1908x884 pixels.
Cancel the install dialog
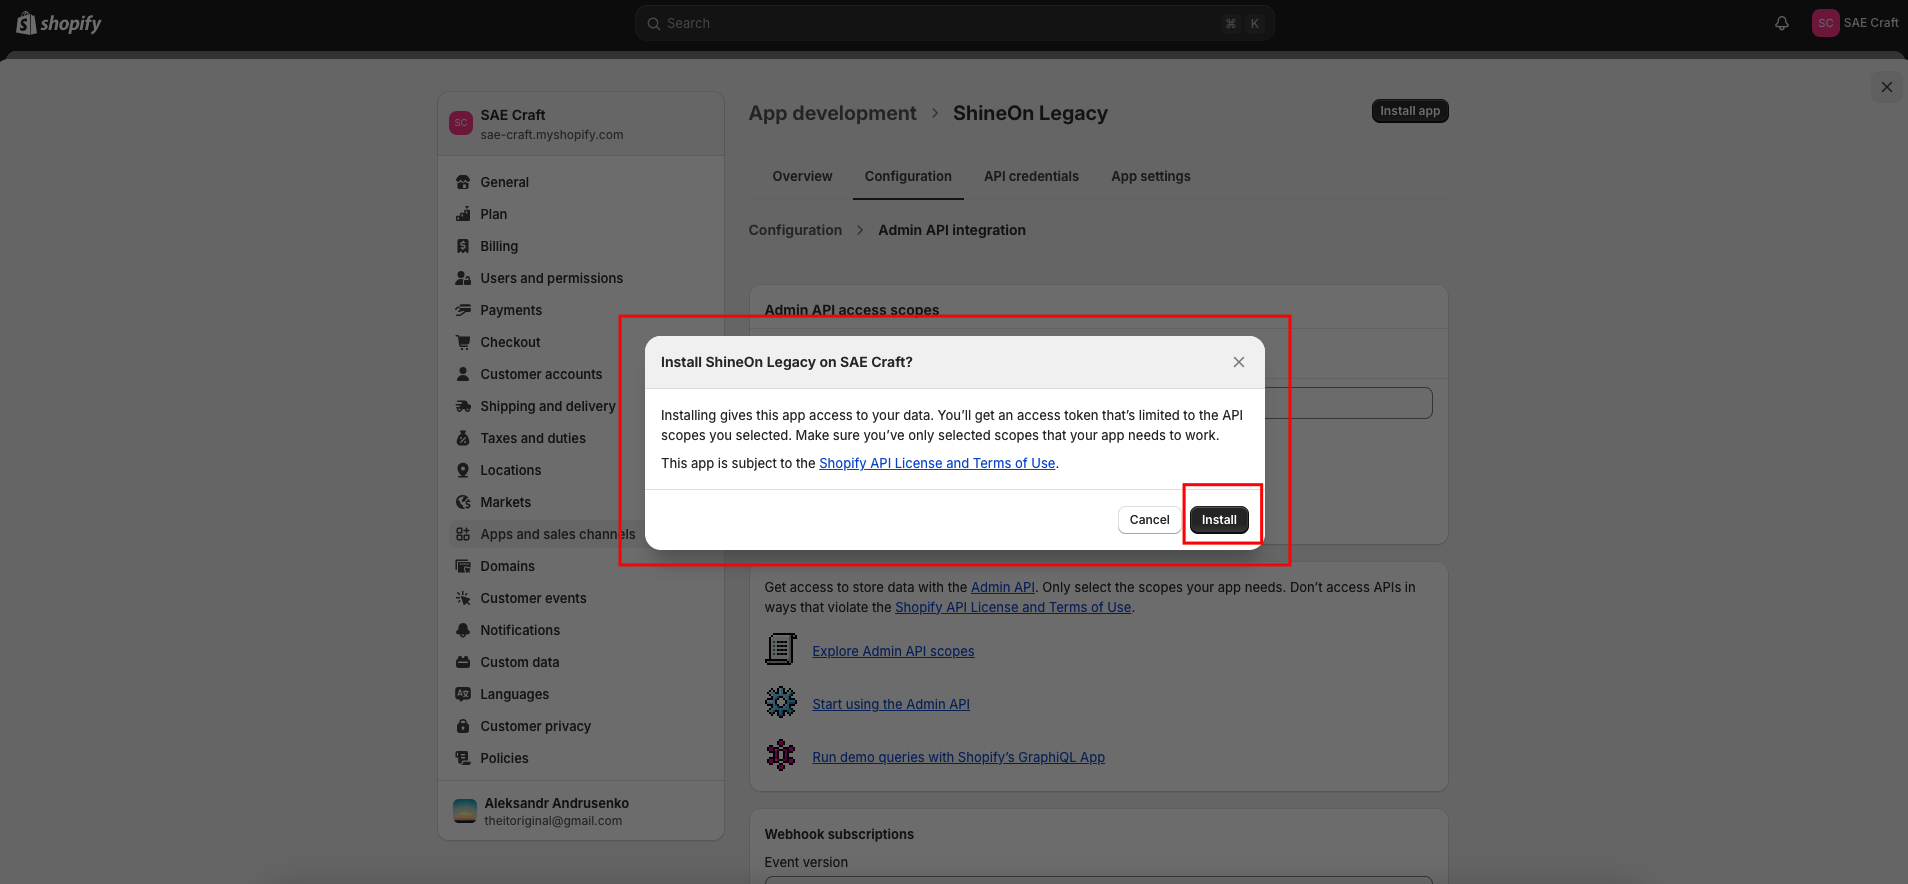tap(1149, 520)
